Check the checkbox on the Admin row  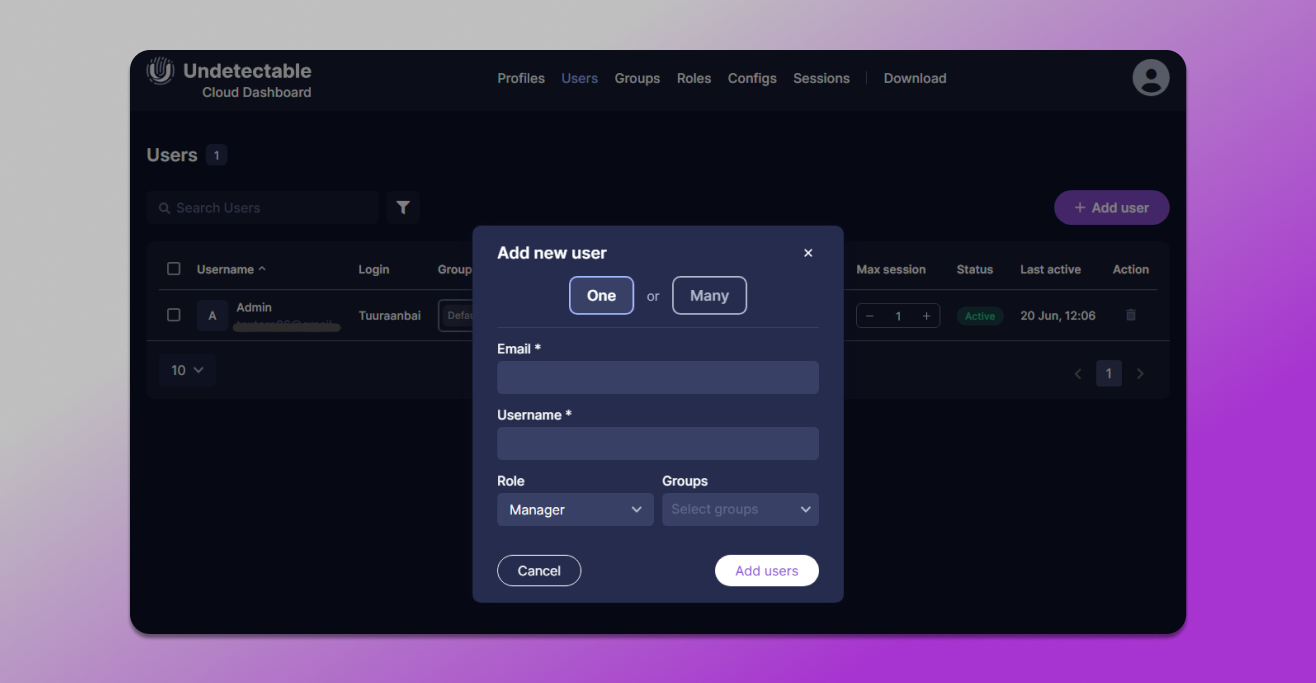coord(173,314)
